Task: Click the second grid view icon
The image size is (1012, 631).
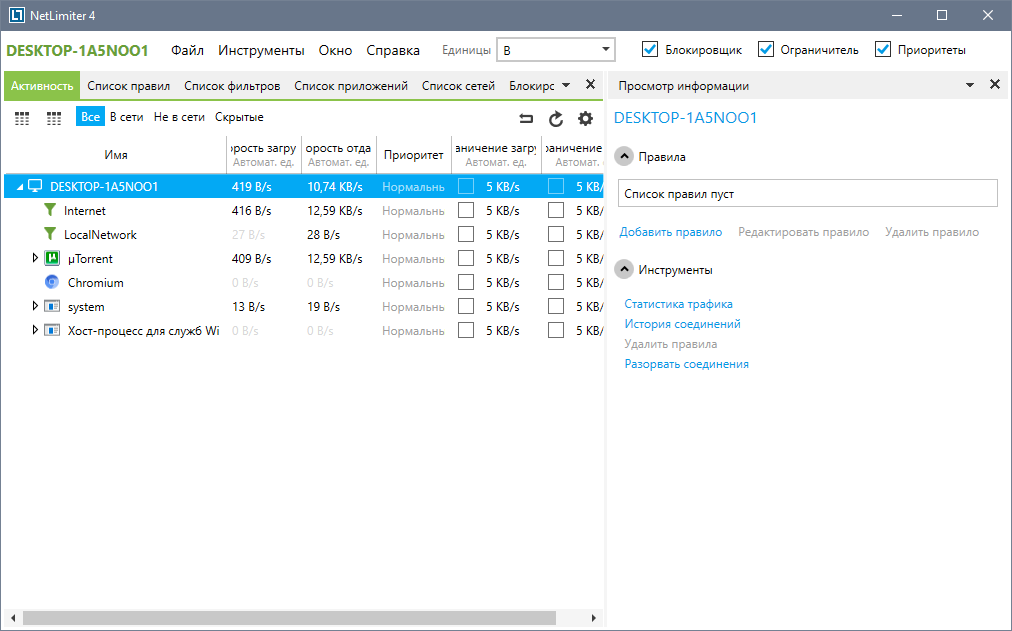Action: [x=54, y=118]
